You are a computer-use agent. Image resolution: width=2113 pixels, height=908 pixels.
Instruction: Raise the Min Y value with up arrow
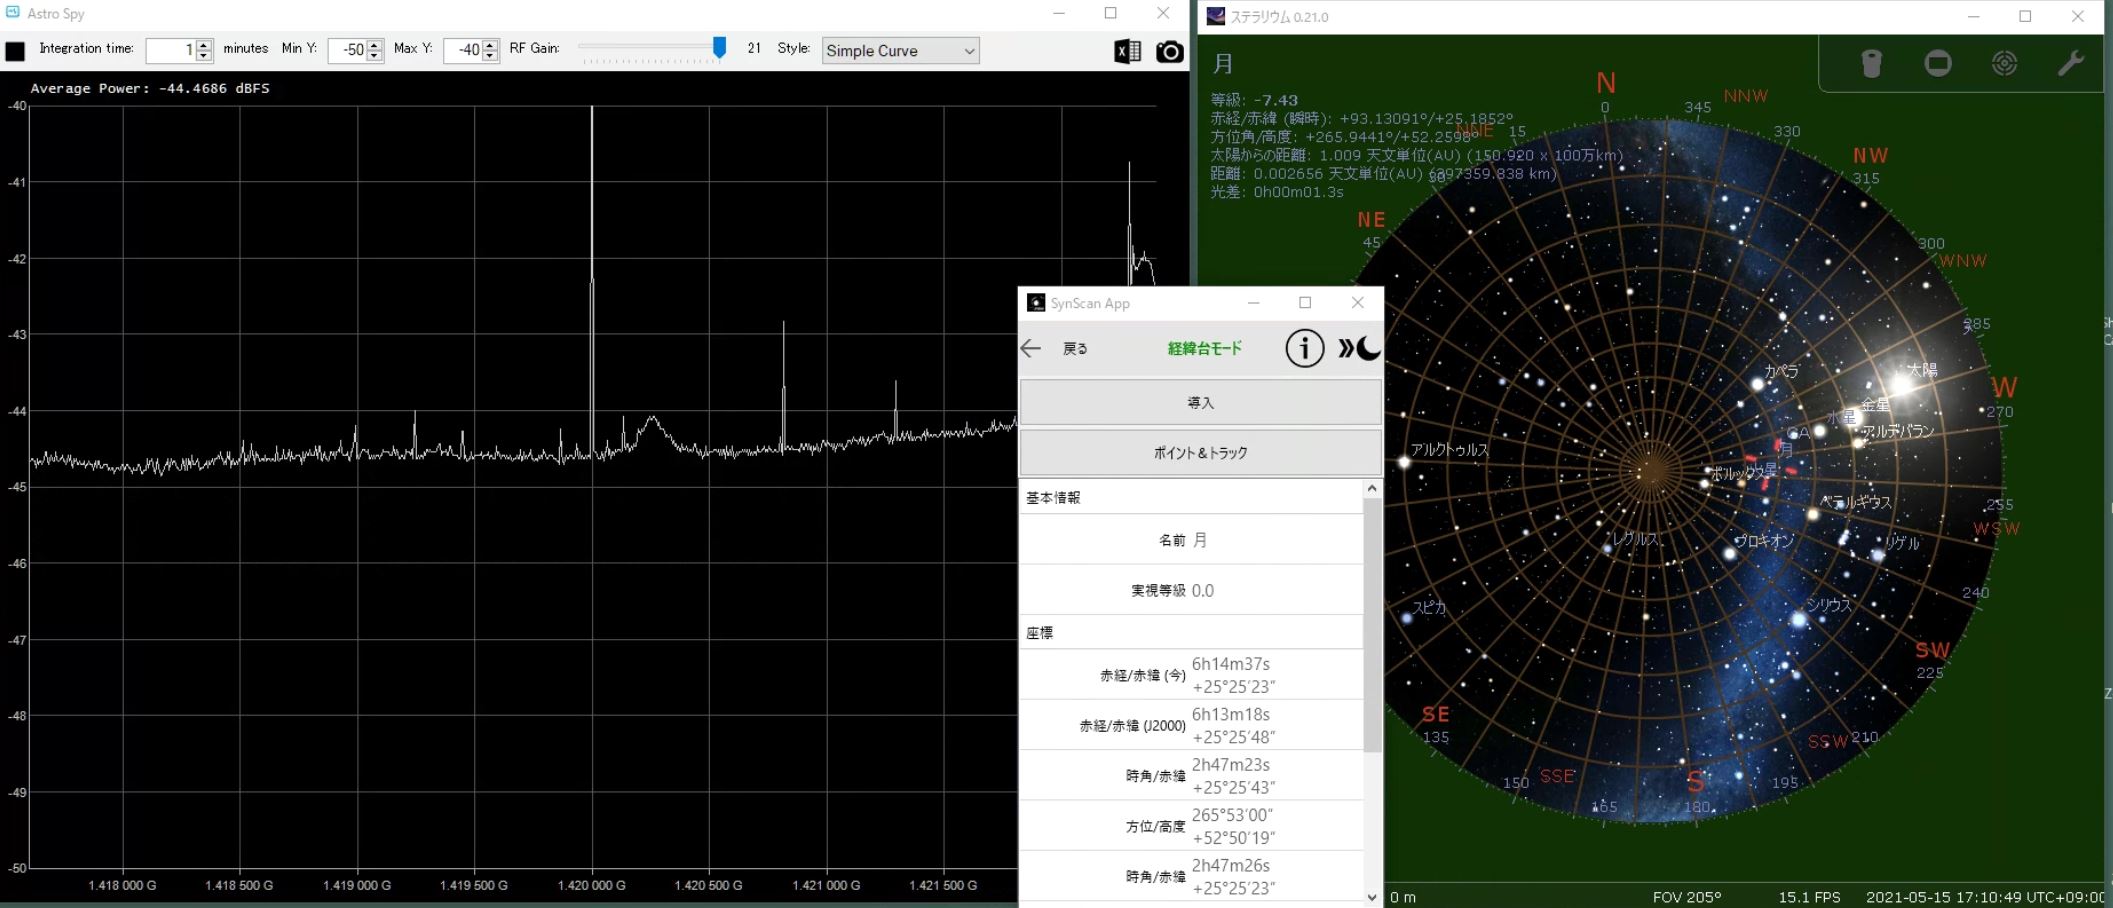(375, 44)
